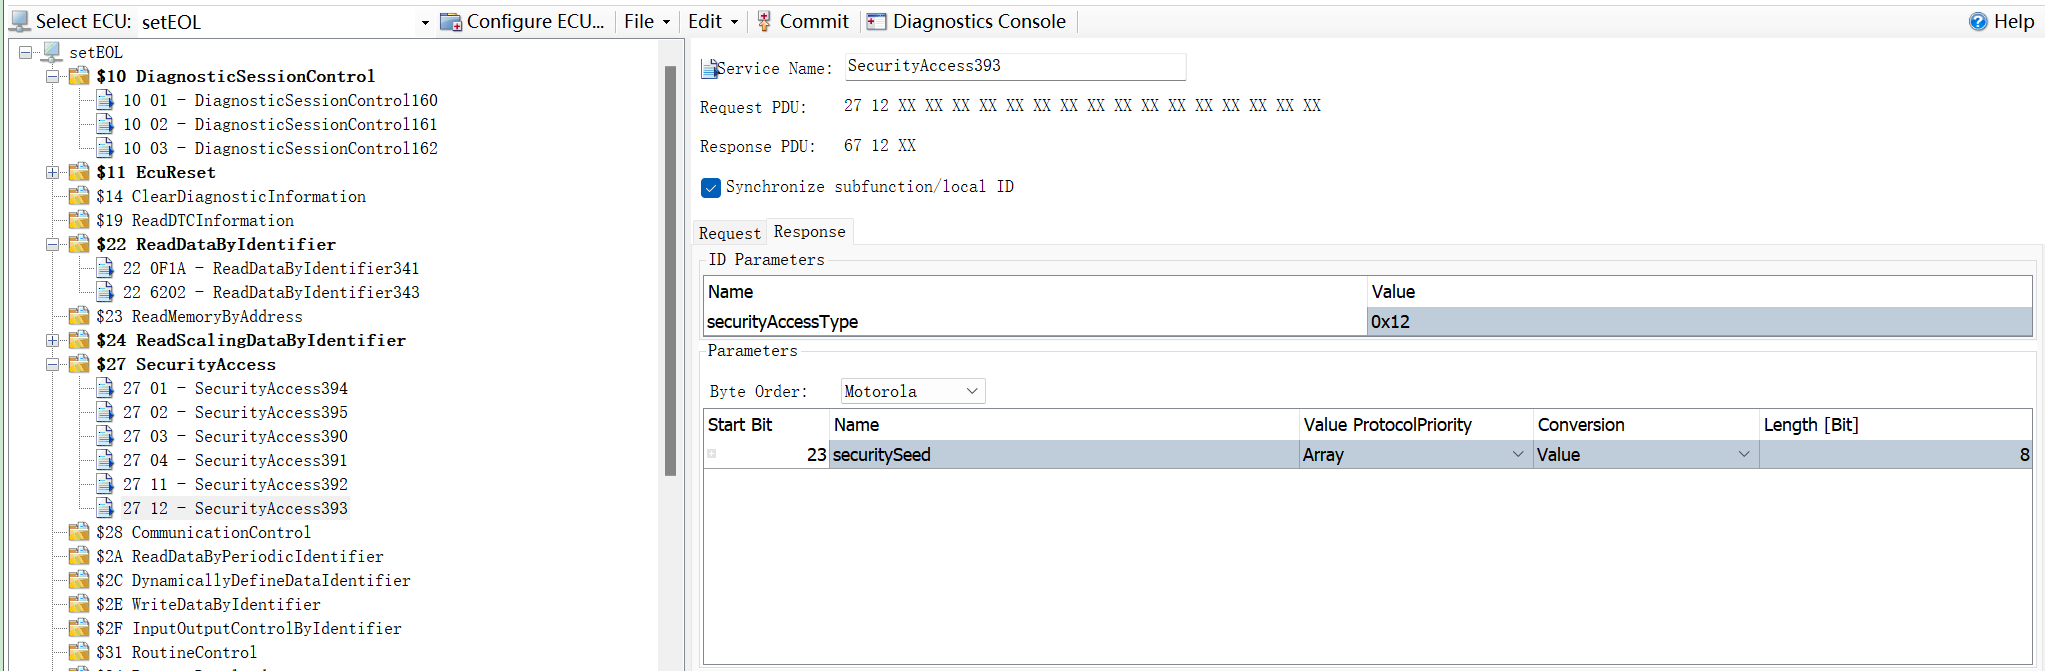Select 22 6202 ReadDataByIdentifier343 item
Image resolution: width=2048 pixels, height=671 pixels.
[271, 292]
